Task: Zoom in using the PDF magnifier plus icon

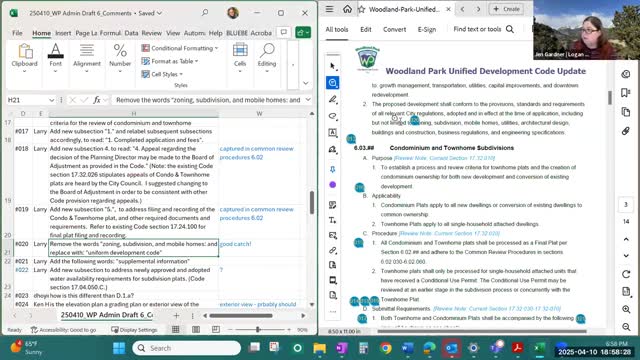Action: pyautogui.click(x=626, y=309)
